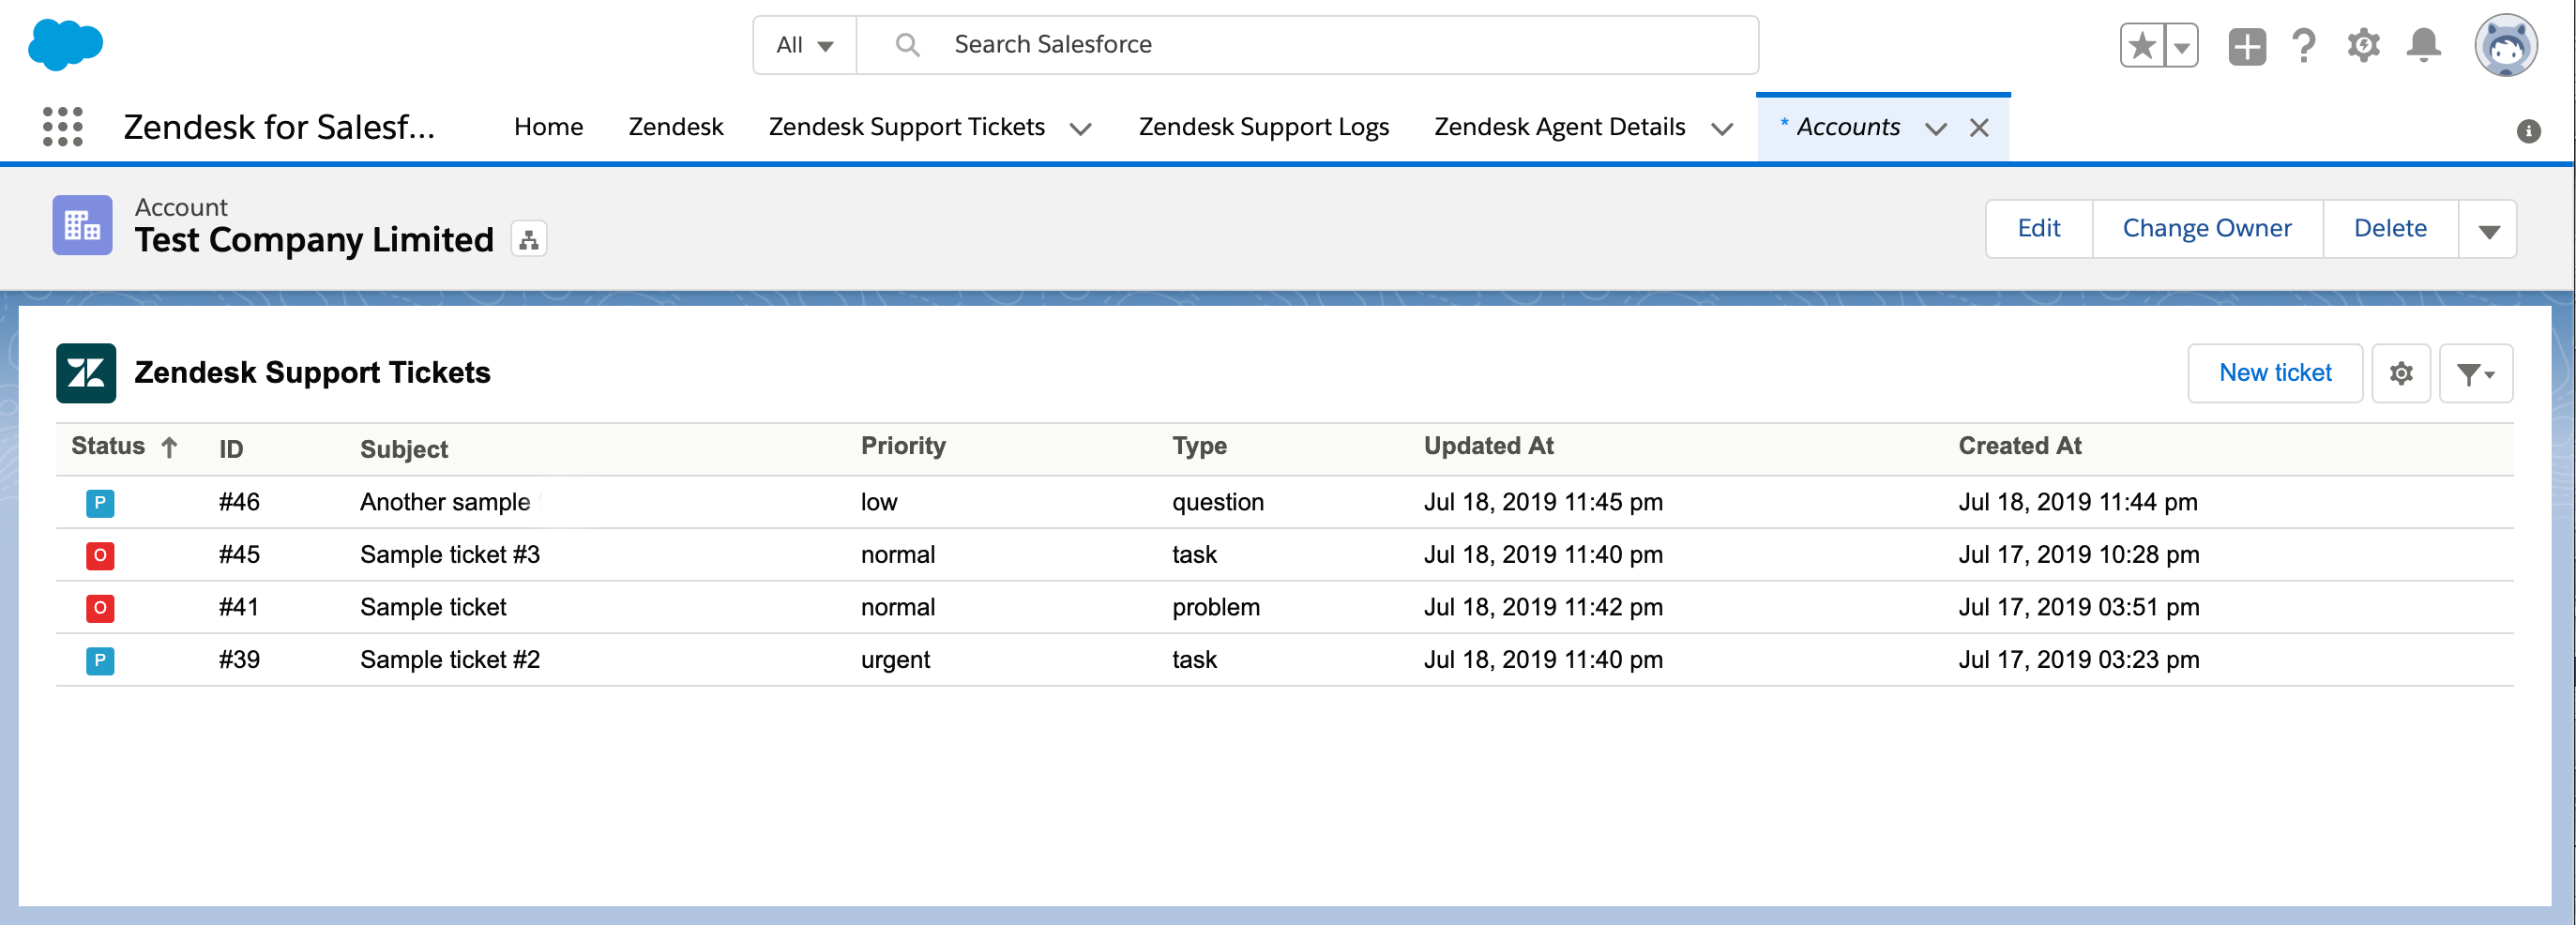The image size is (2576, 925).
Task: Sort by the Updated At column header
Action: click(x=1487, y=446)
